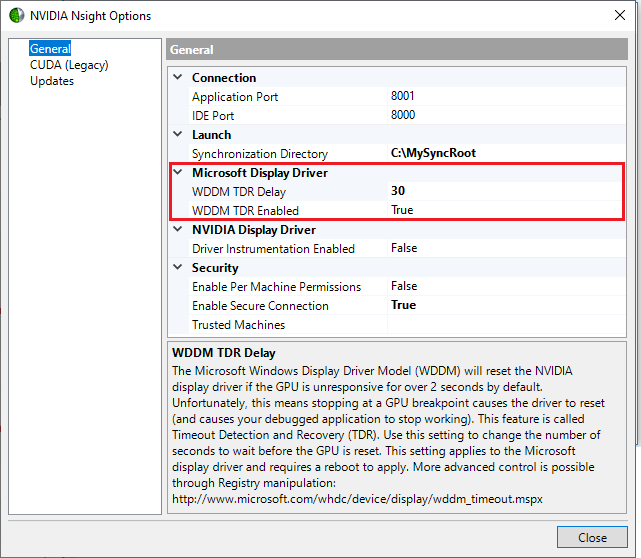Screen dimensions: 641x558
Task: Click the Enable Per Machine Permissions False value
Action: point(506,286)
